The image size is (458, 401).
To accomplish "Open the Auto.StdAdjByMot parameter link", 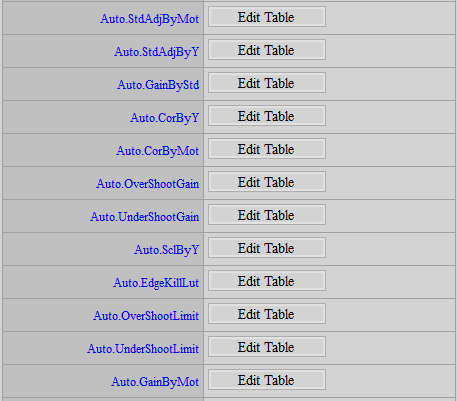I will (149, 19).
